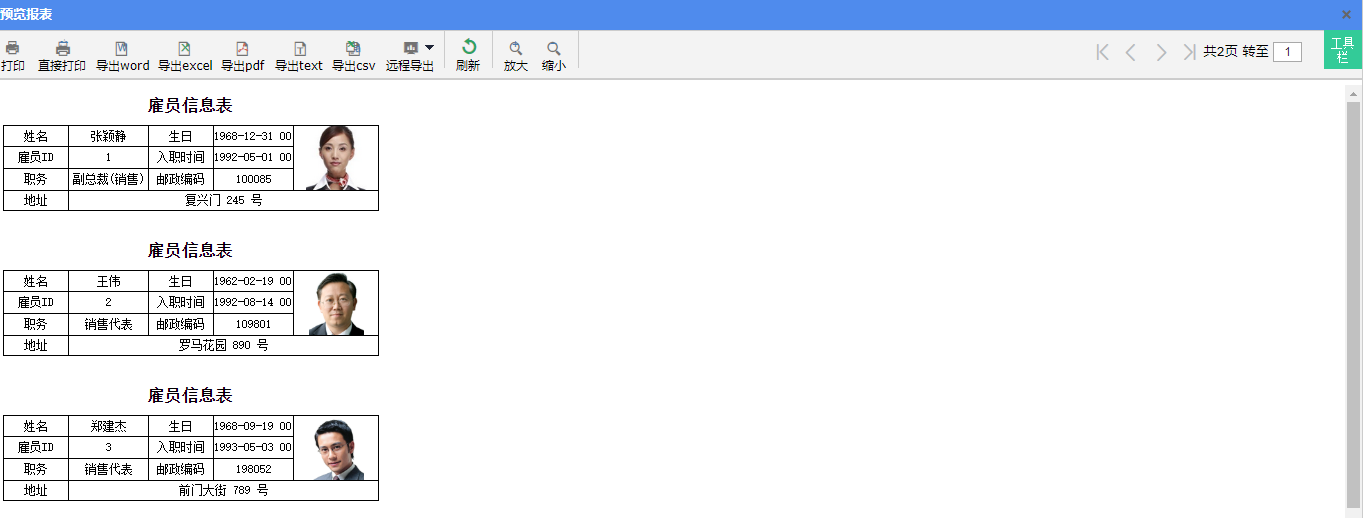Click the photo of employee 王伟
Image resolution: width=1363 pixels, height=518 pixels.
click(336, 304)
